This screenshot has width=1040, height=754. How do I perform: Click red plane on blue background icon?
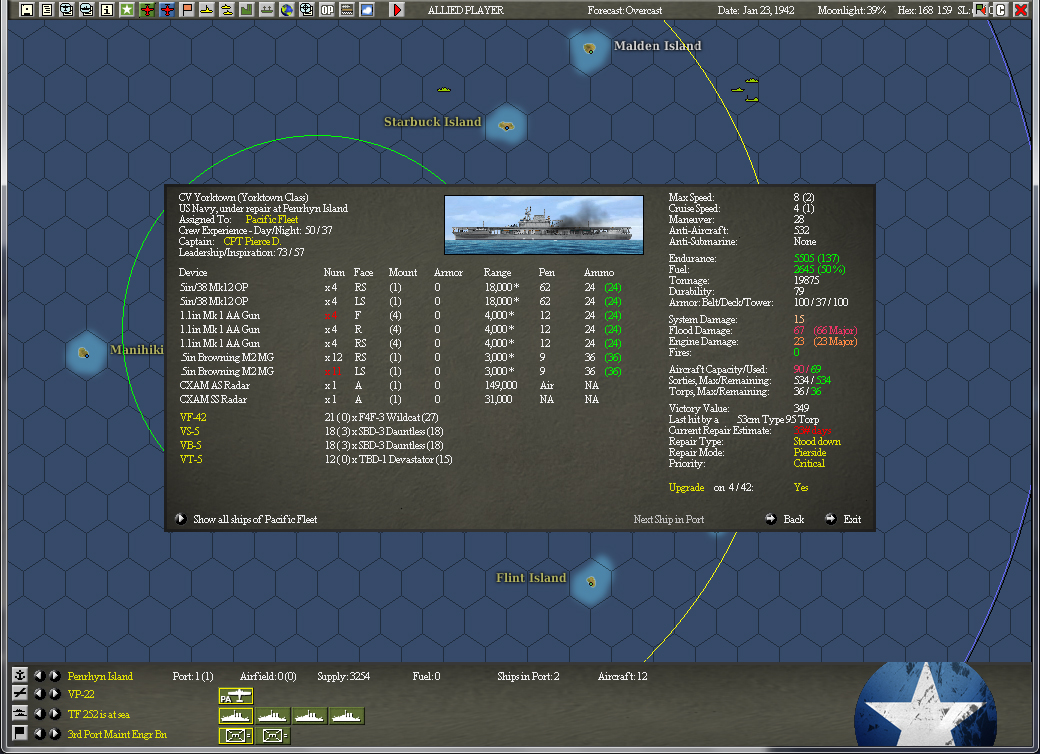[x=167, y=10]
